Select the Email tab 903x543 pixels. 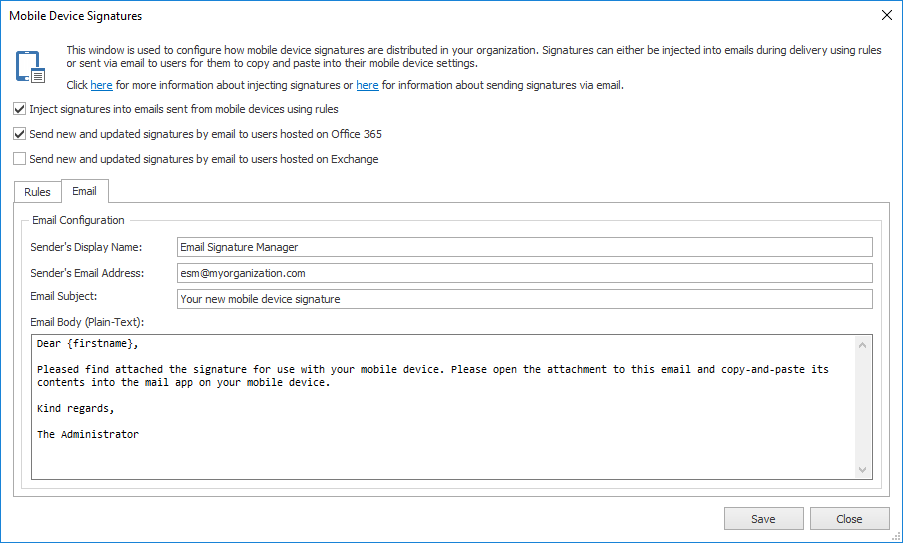(x=84, y=191)
